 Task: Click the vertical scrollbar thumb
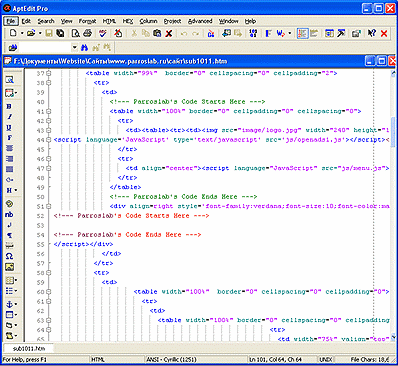click(x=394, y=132)
